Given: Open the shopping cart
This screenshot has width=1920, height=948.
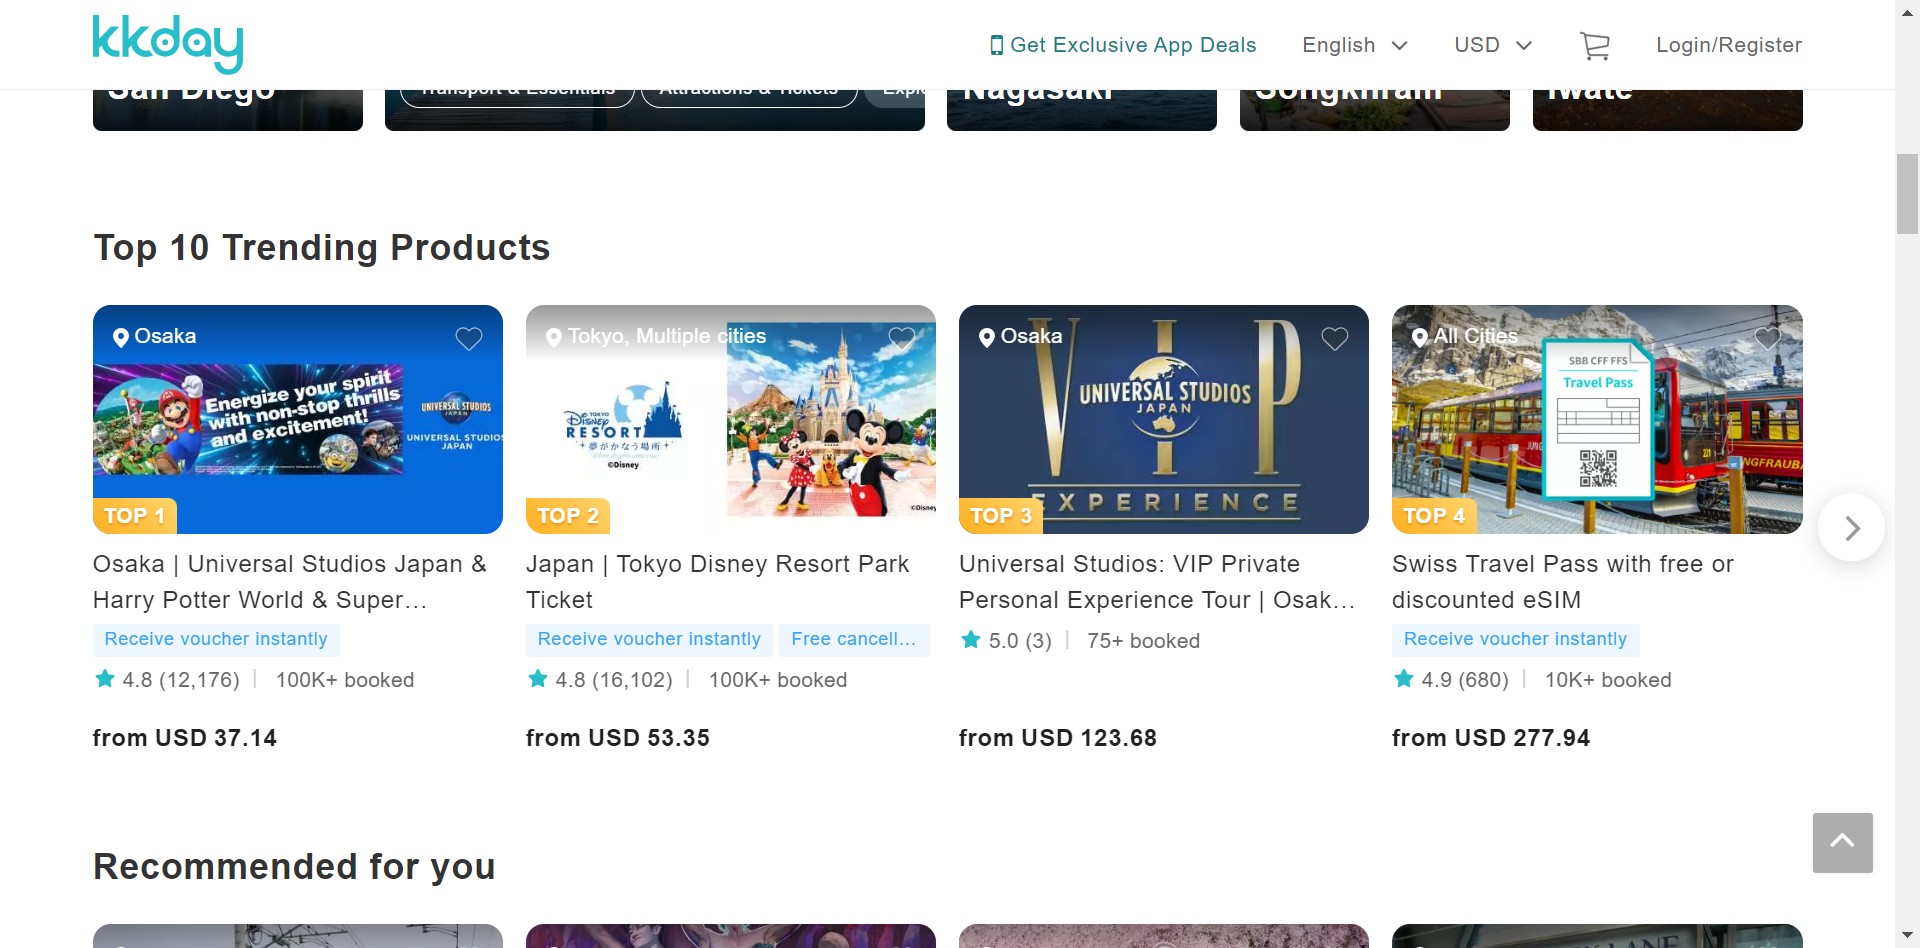Looking at the screenshot, I should [1594, 46].
